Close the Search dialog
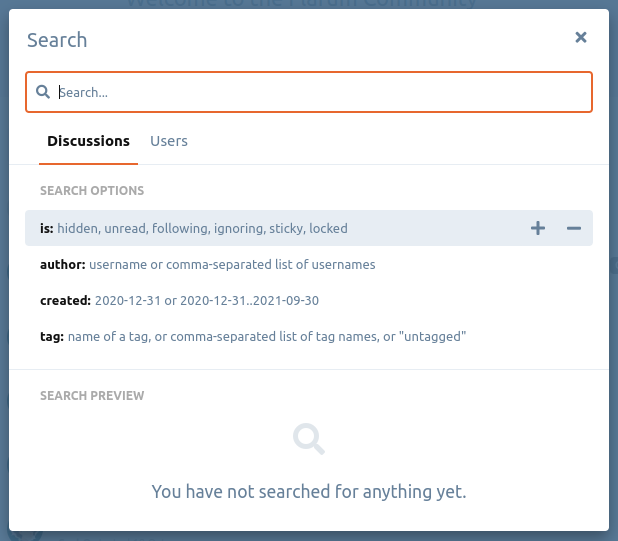This screenshot has width=618, height=541. tap(581, 37)
